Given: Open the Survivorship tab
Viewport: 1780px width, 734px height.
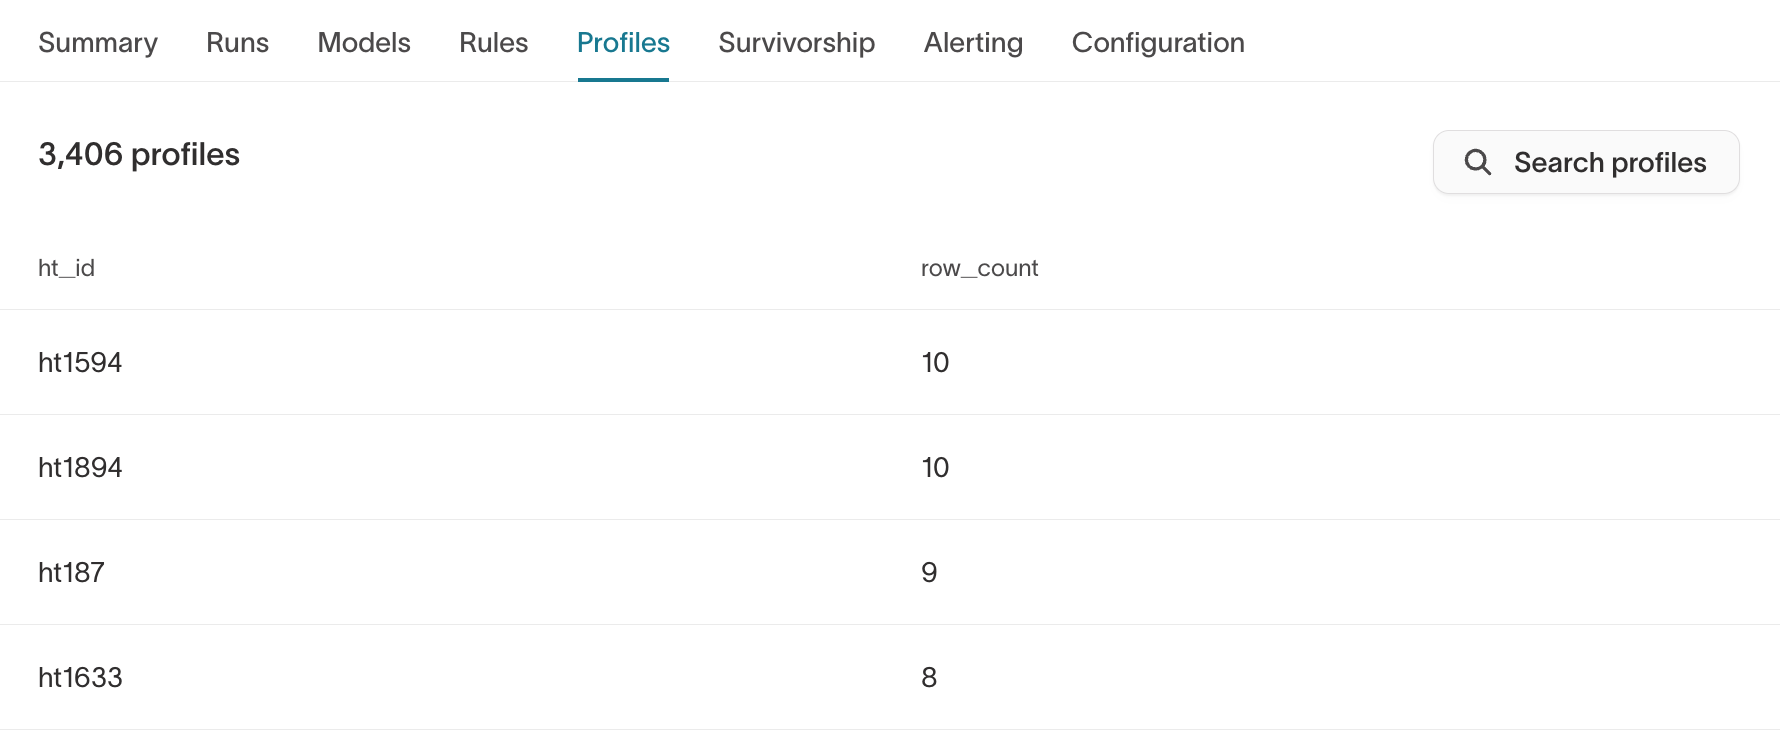Looking at the screenshot, I should 796,43.
